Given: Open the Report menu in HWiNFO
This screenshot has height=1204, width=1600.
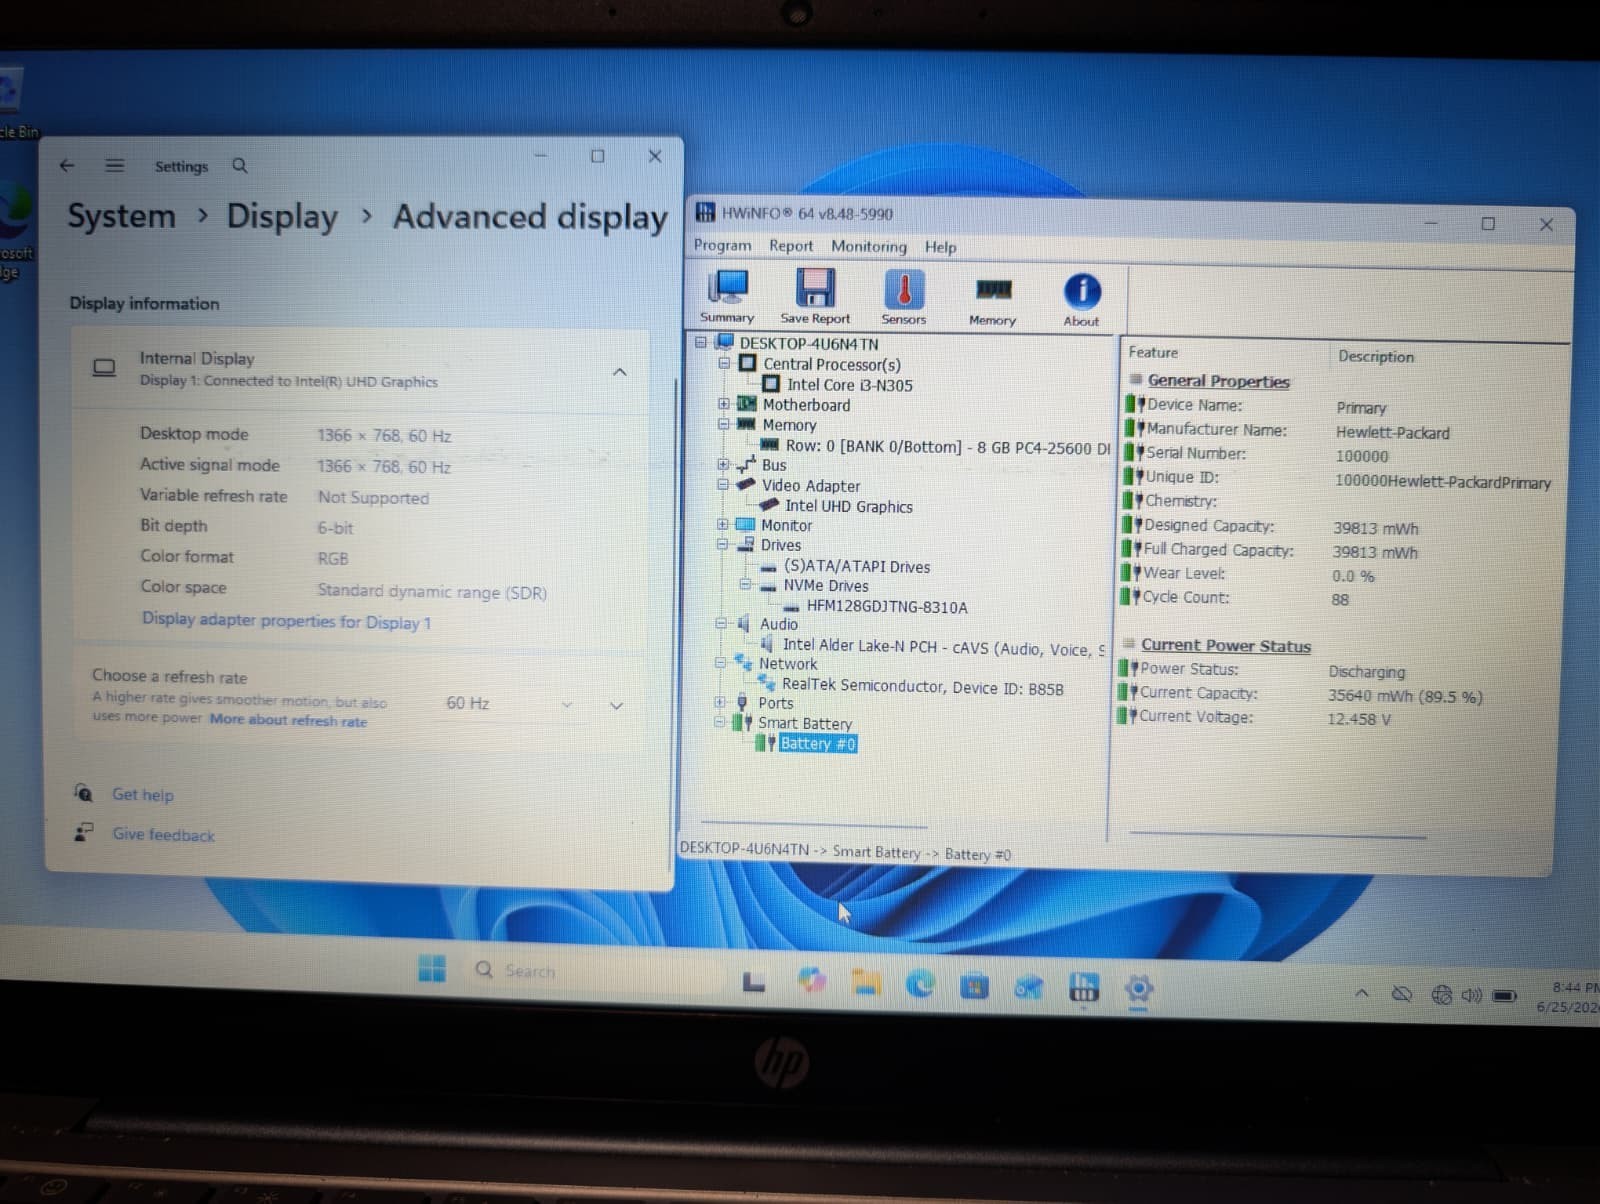Looking at the screenshot, I should pyautogui.click(x=791, y=246).
